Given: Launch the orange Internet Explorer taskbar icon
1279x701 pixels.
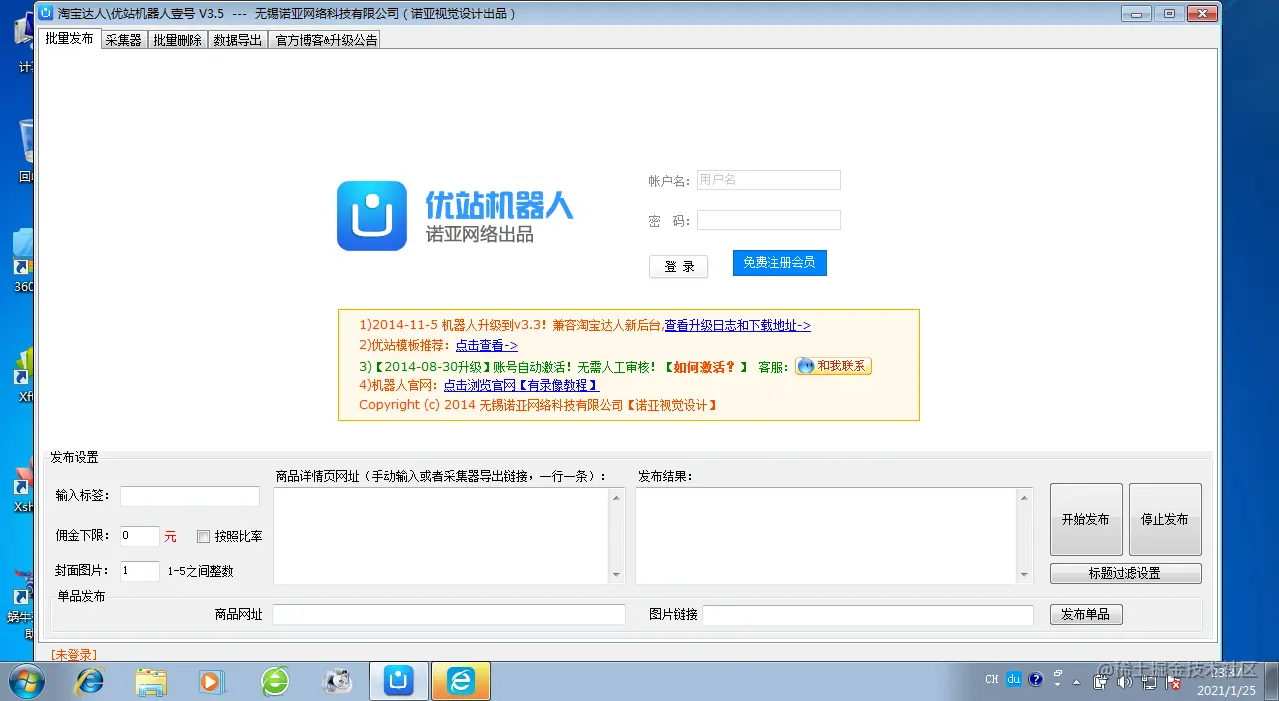Looking at the screenshot, I should [460, 680].
